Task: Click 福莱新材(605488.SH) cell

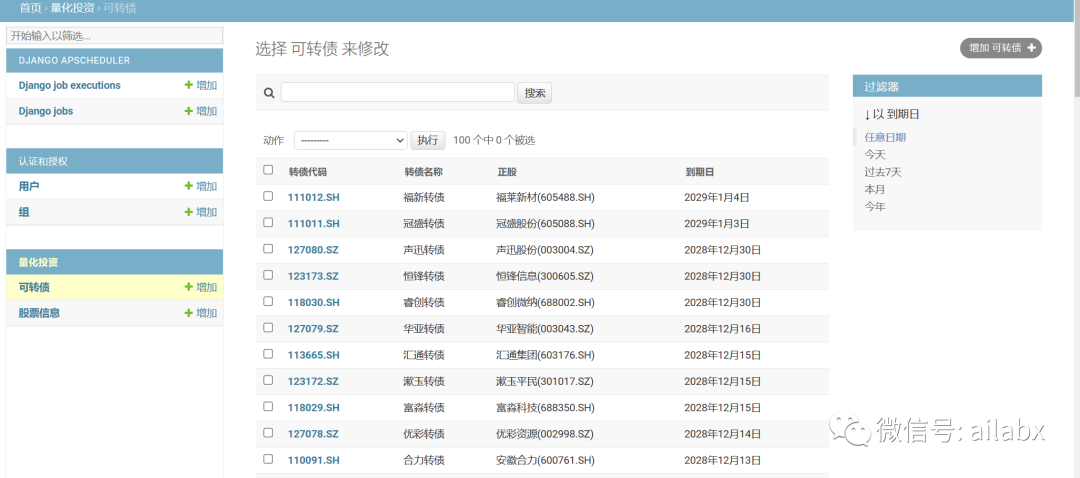Action: coord(545,198)
